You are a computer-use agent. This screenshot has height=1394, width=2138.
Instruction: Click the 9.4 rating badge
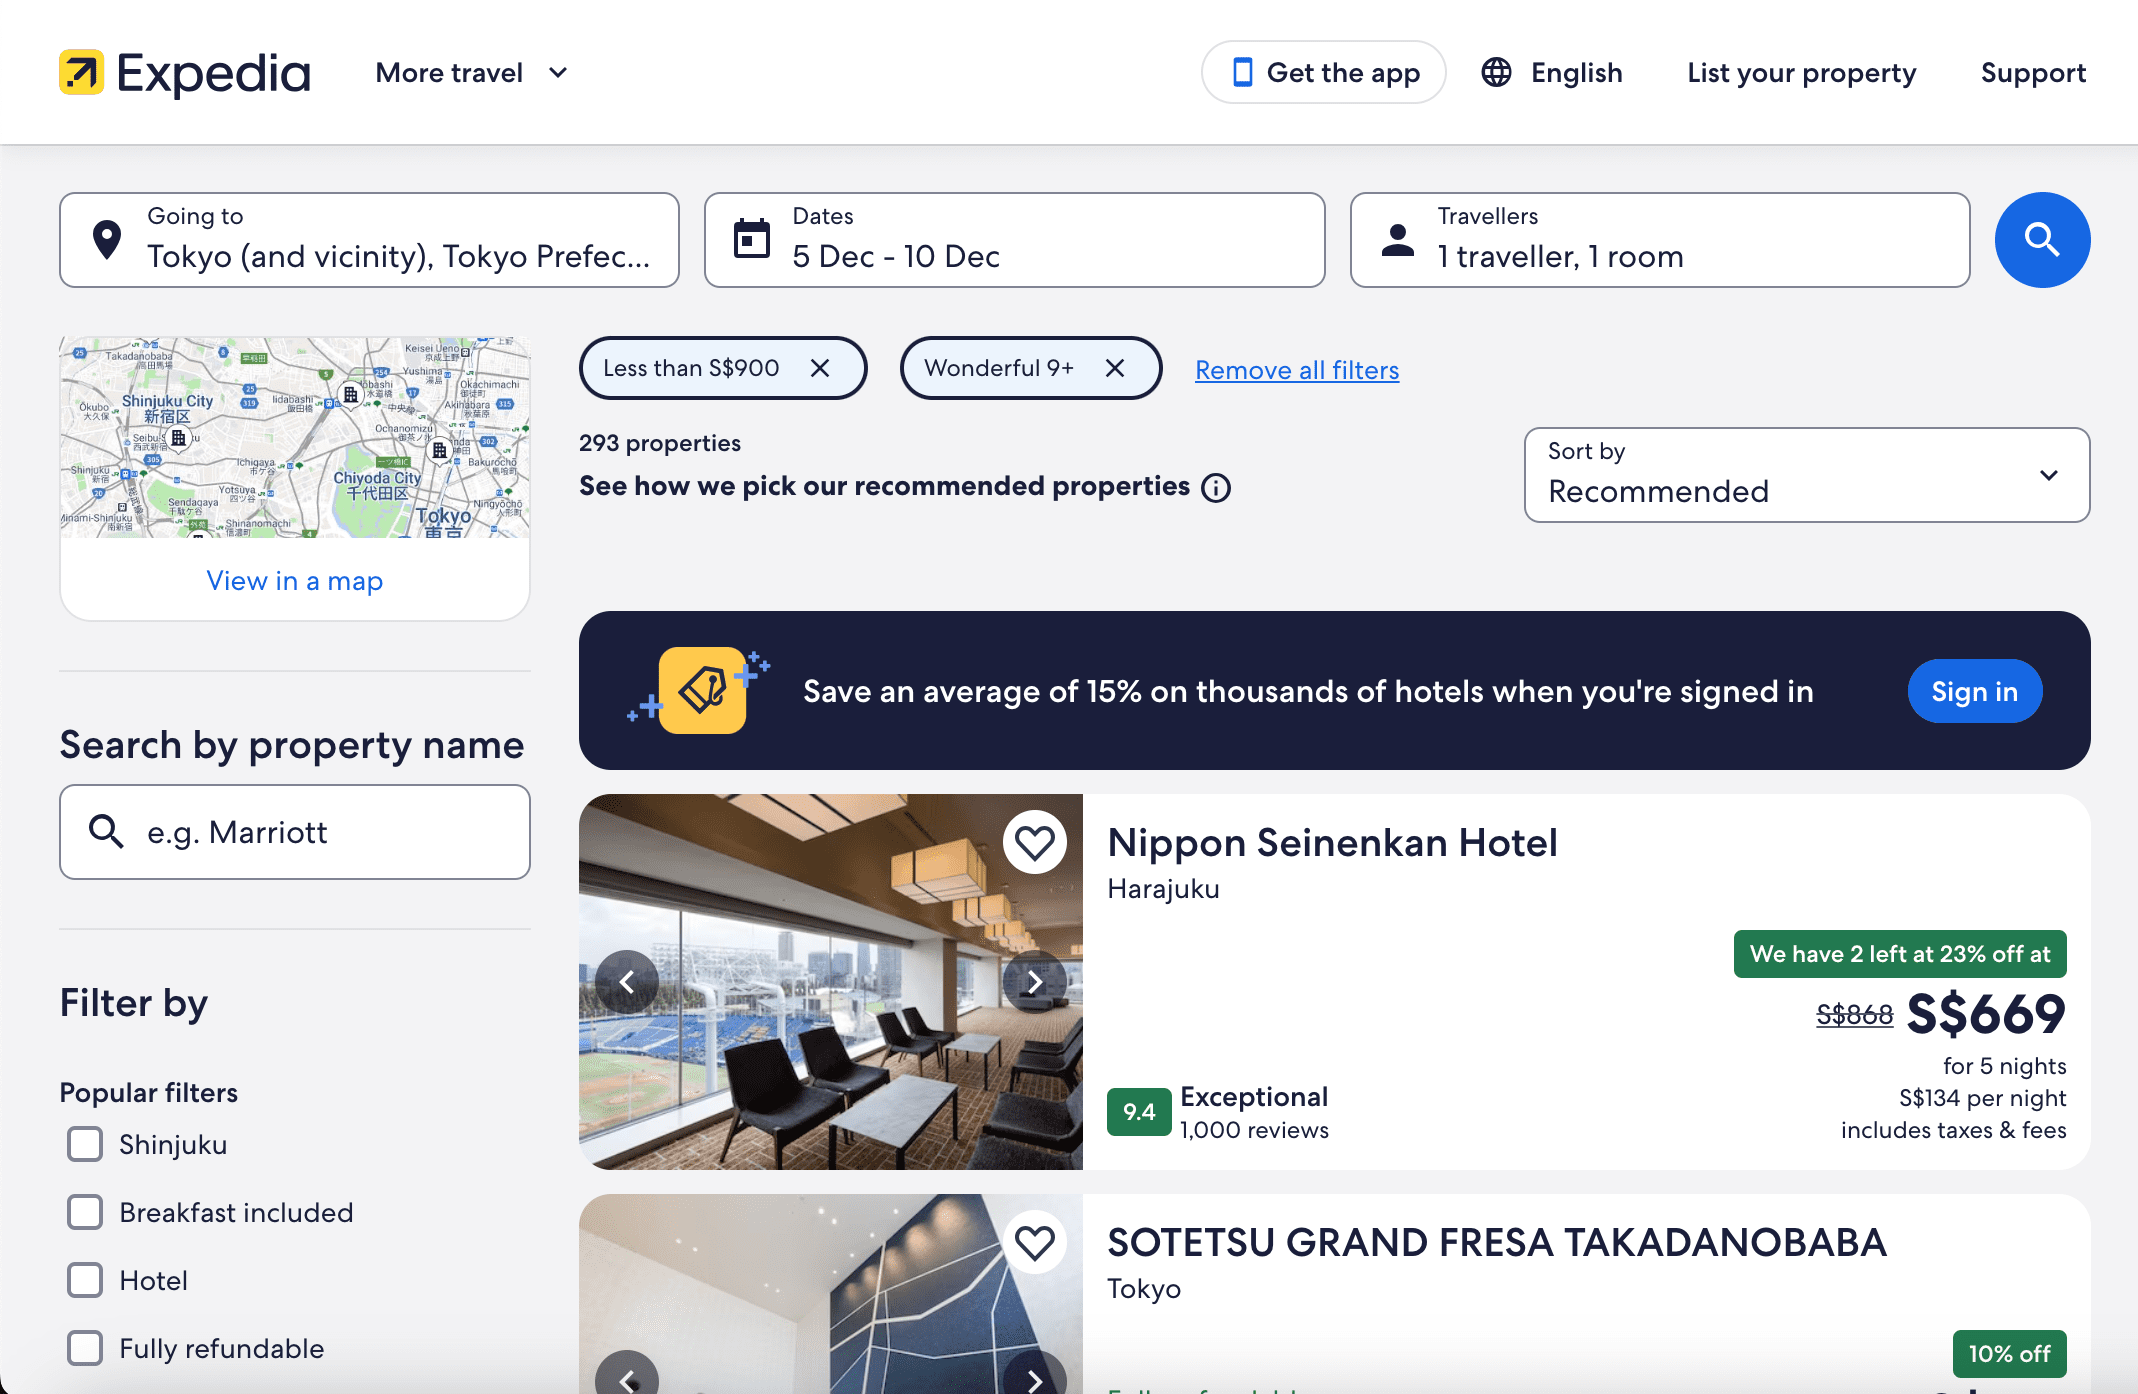click(1139, 1112)
